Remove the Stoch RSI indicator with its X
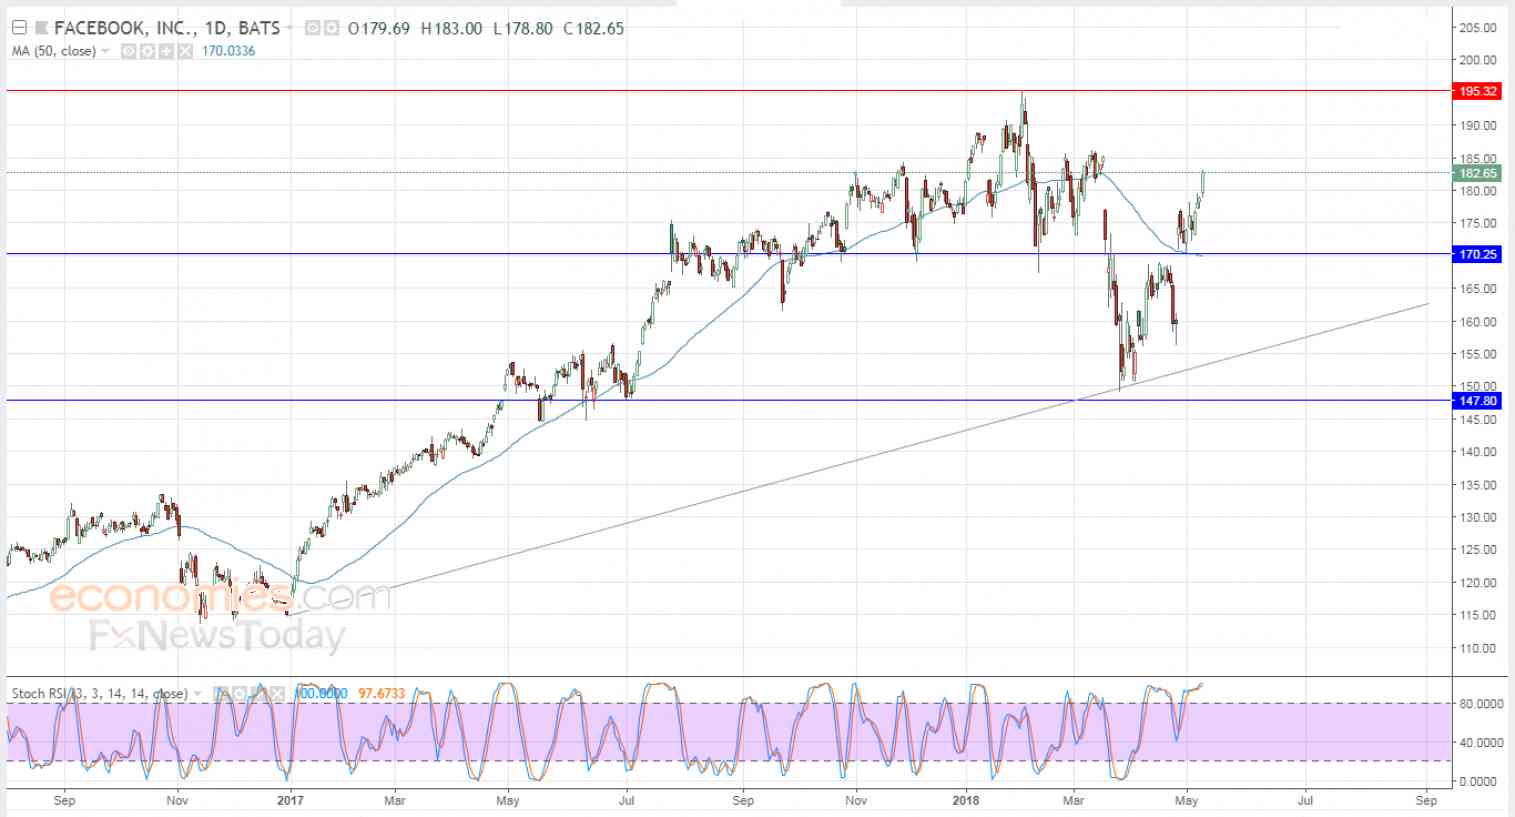 click(280, 693)
